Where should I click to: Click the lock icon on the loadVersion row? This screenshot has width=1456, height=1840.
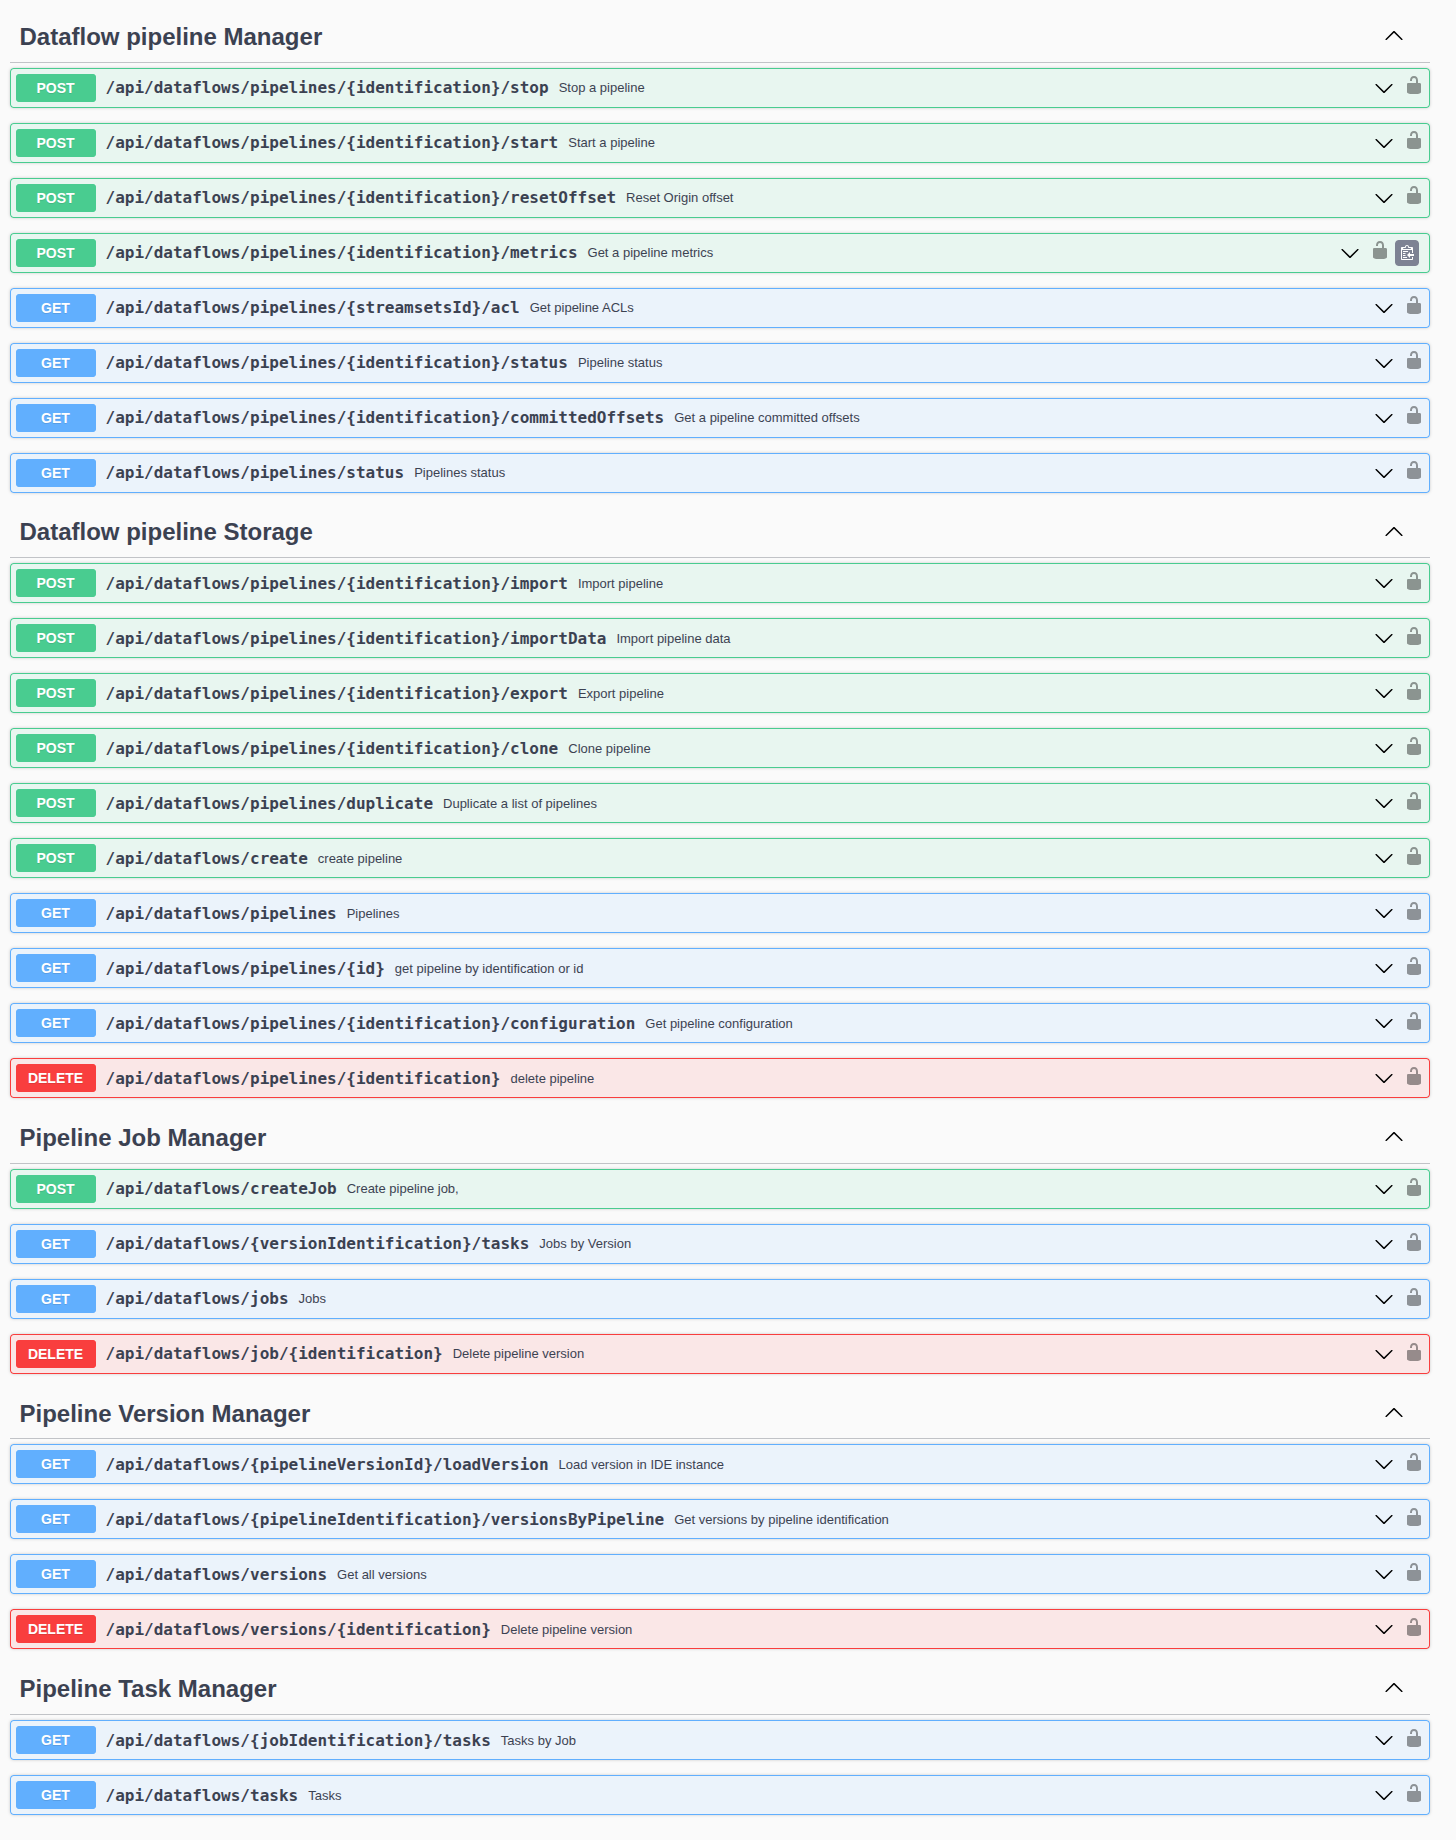pos(1413,1463)
